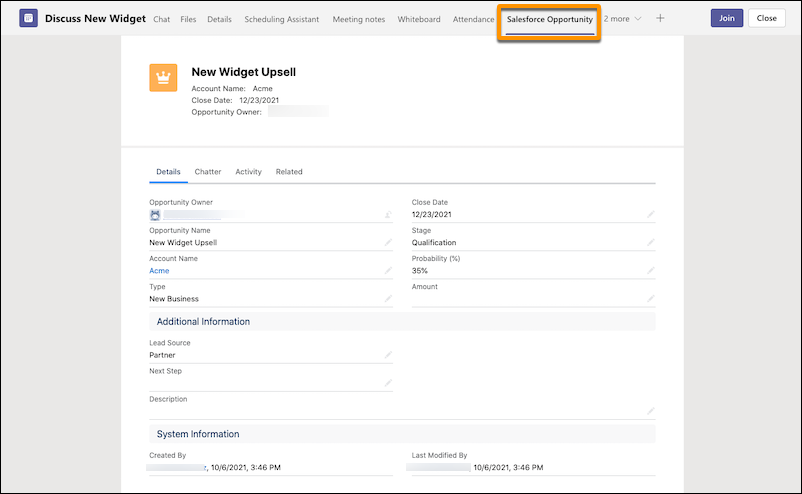
Task: Edit Description using pencil icon
Action: pyautogui.click(x=651, y=411)
